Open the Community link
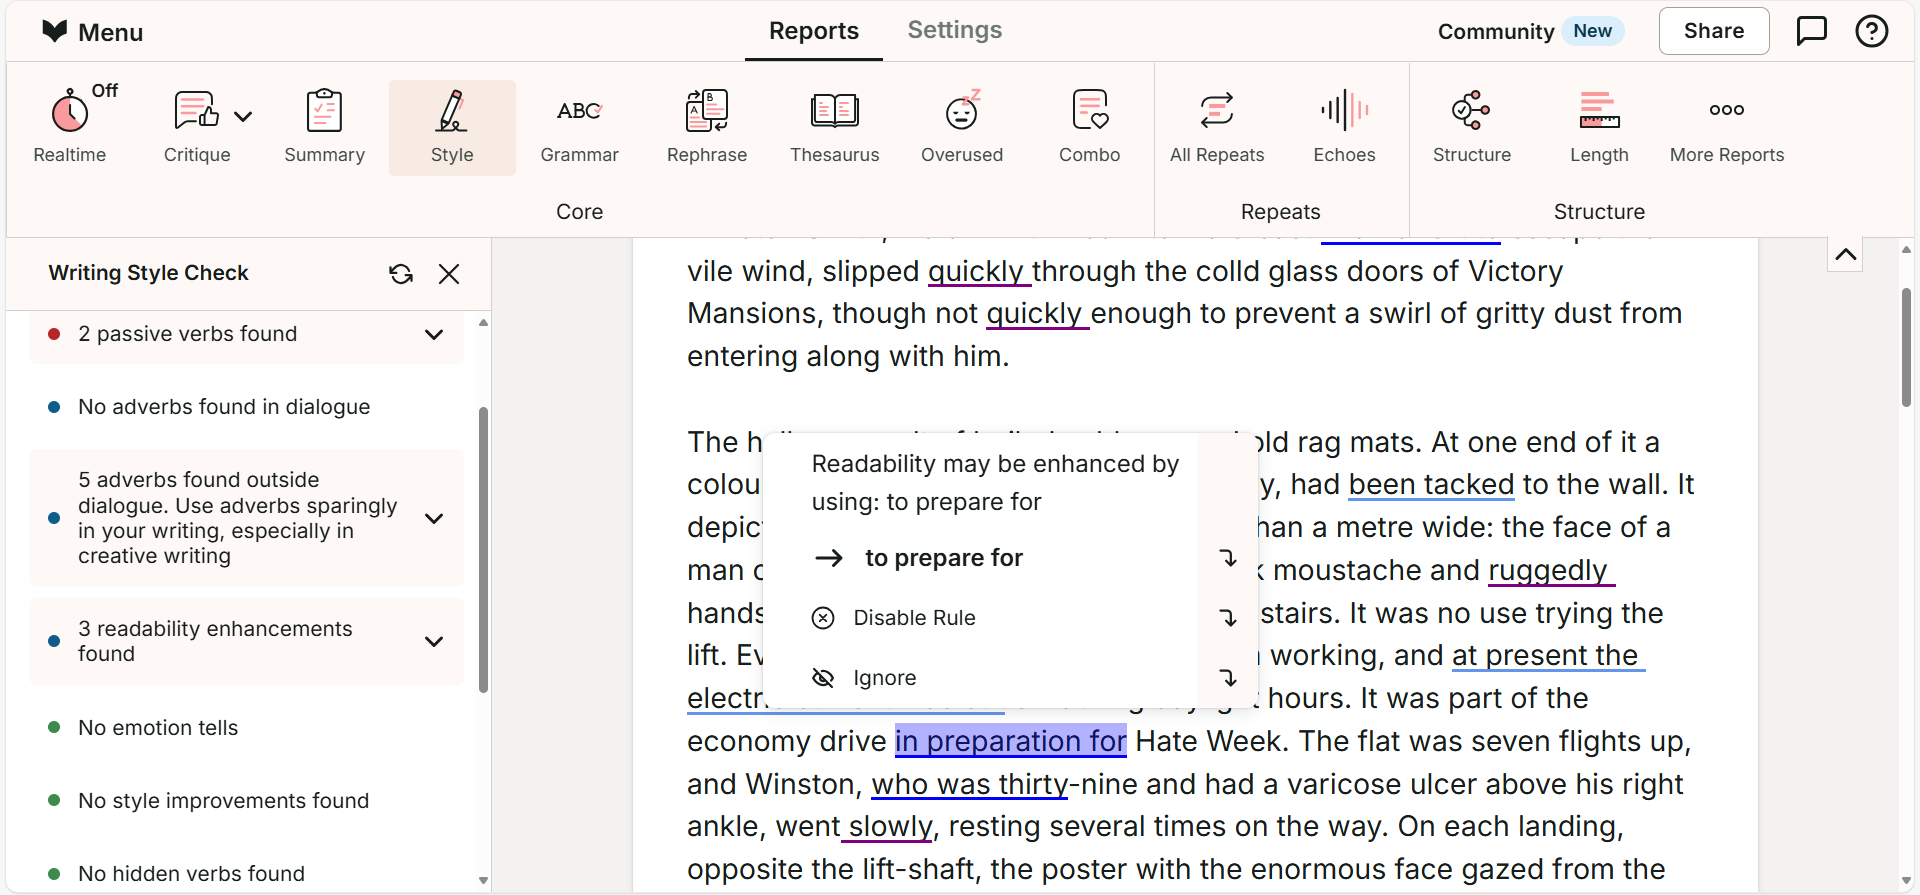Screen dimensions: 1920x895 coord(1496,31)
